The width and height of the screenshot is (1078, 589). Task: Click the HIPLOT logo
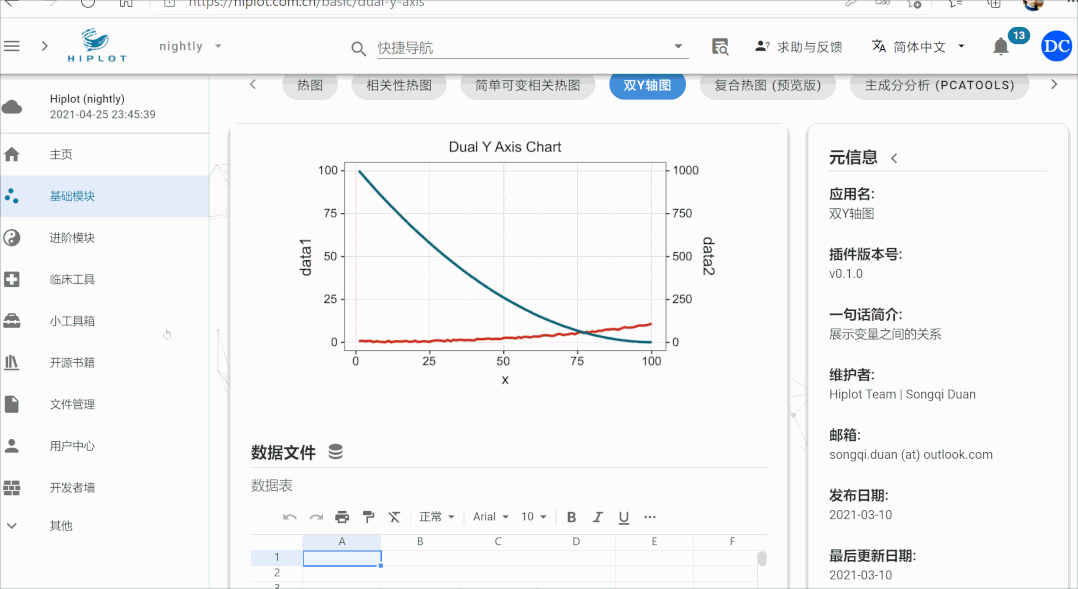click(x=97, y=46)
